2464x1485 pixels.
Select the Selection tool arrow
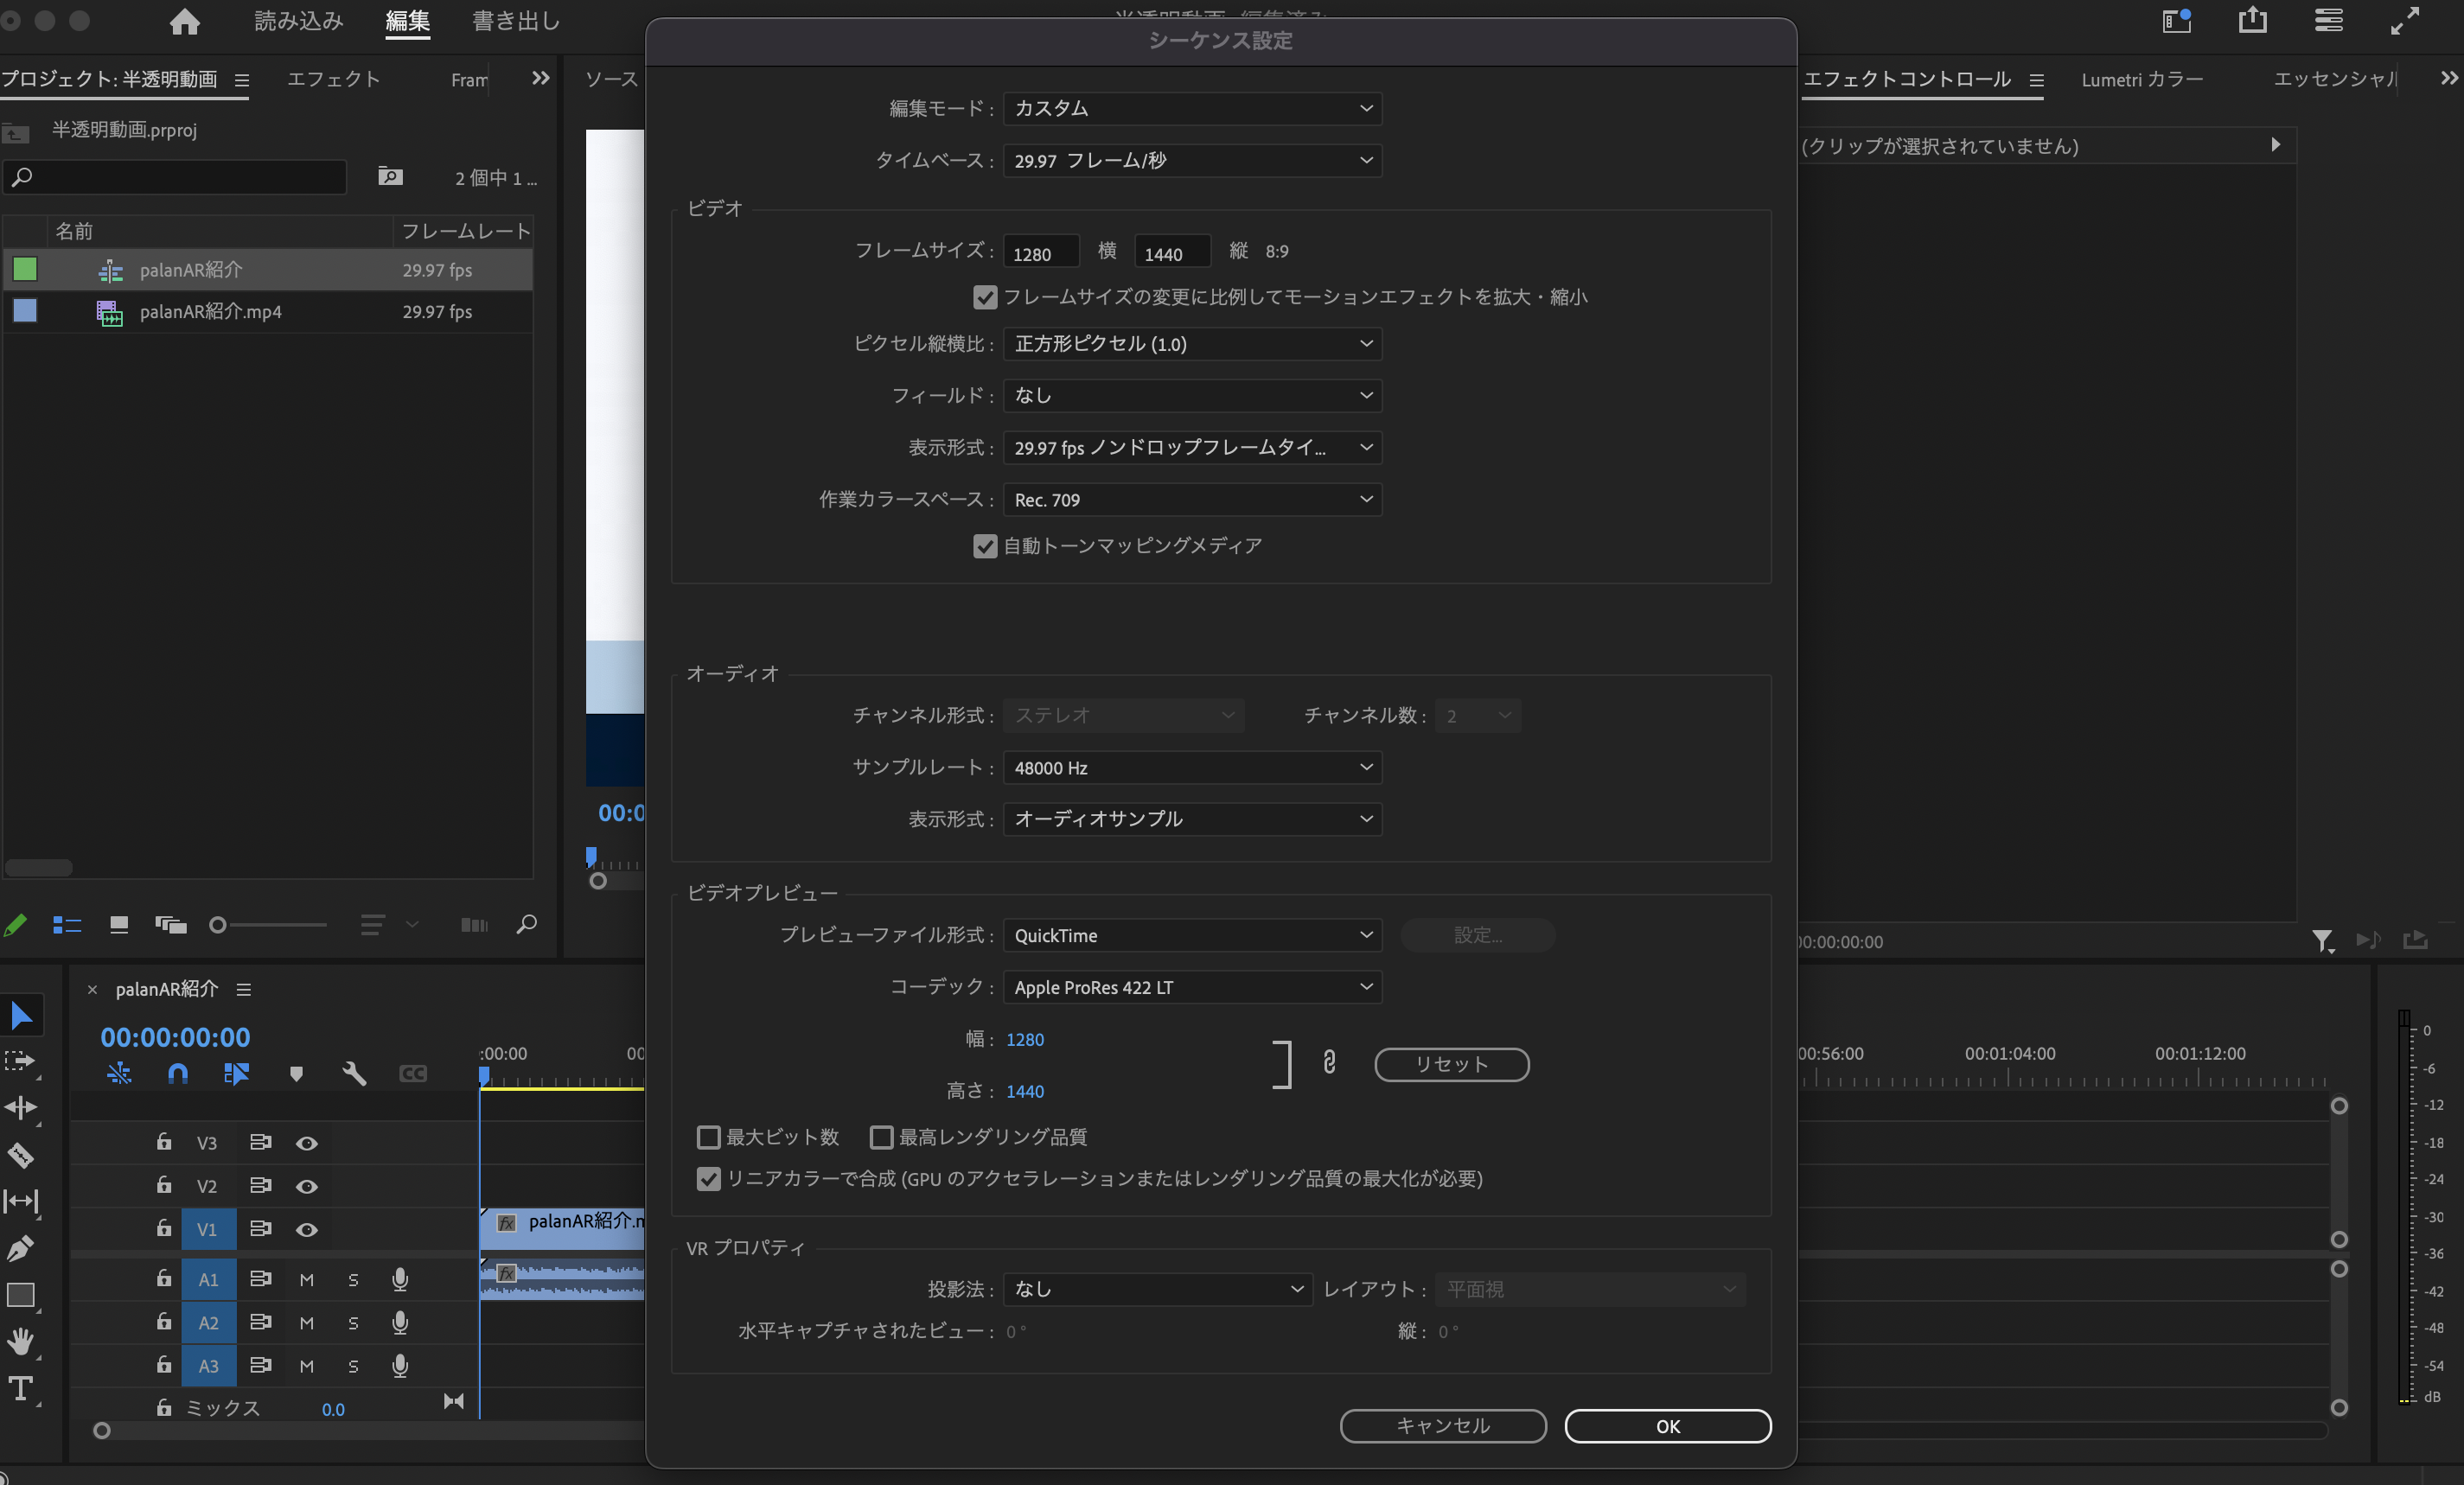coord(21,1016)
